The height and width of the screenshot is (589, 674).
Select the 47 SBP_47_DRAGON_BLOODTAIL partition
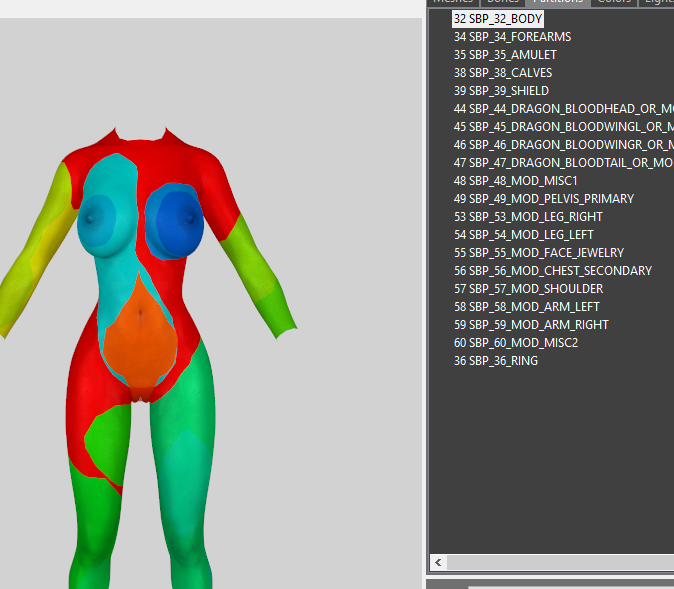564,163
